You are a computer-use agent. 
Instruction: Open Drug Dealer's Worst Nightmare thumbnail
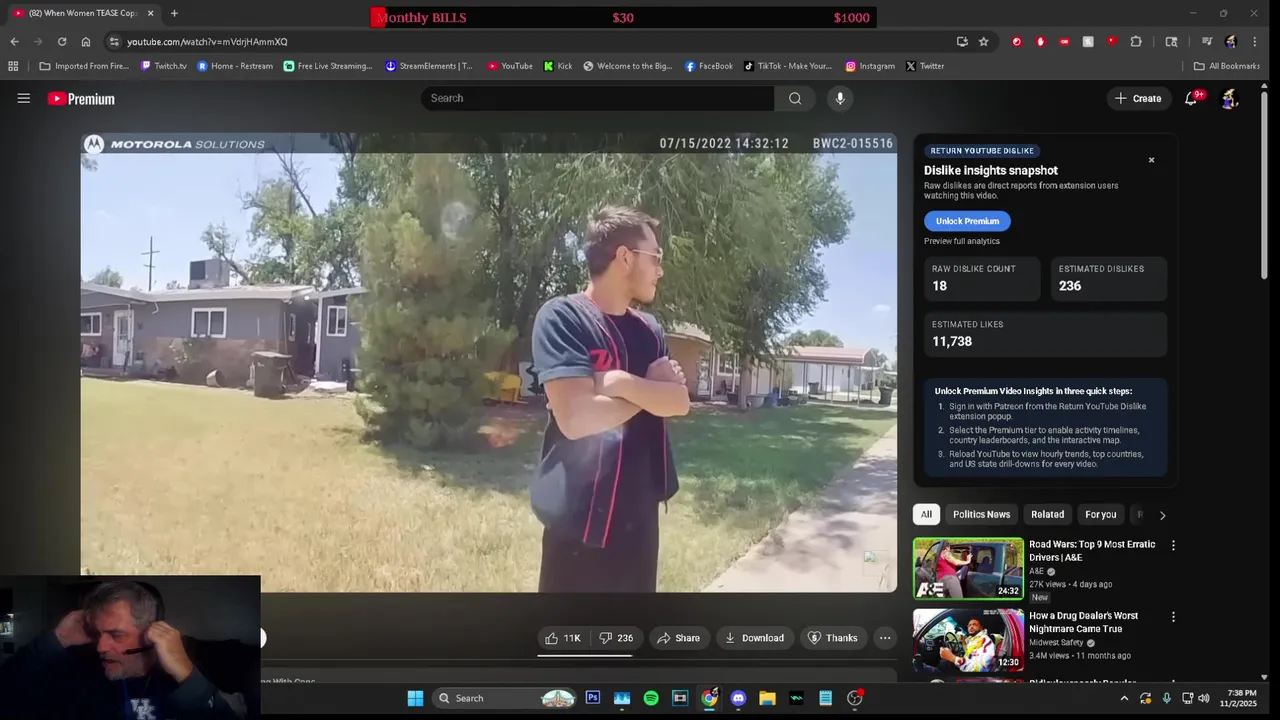tap(968, 640)
